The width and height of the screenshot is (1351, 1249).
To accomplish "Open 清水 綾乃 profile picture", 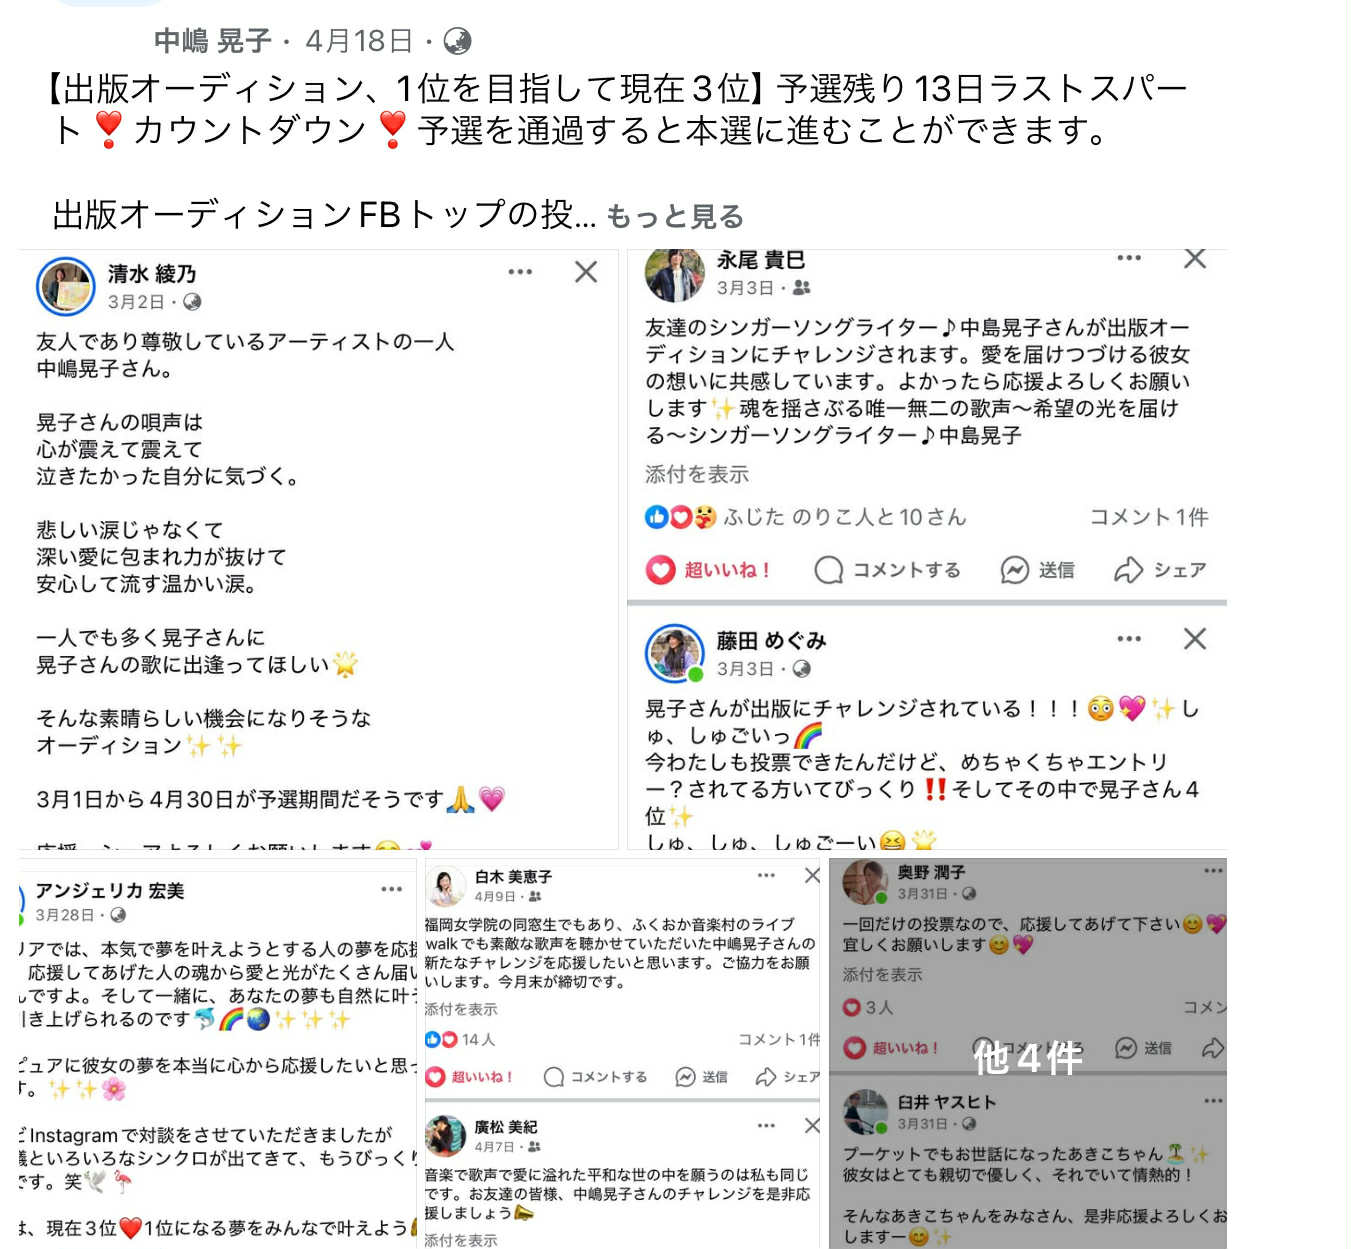I will [x=66, y=286].
